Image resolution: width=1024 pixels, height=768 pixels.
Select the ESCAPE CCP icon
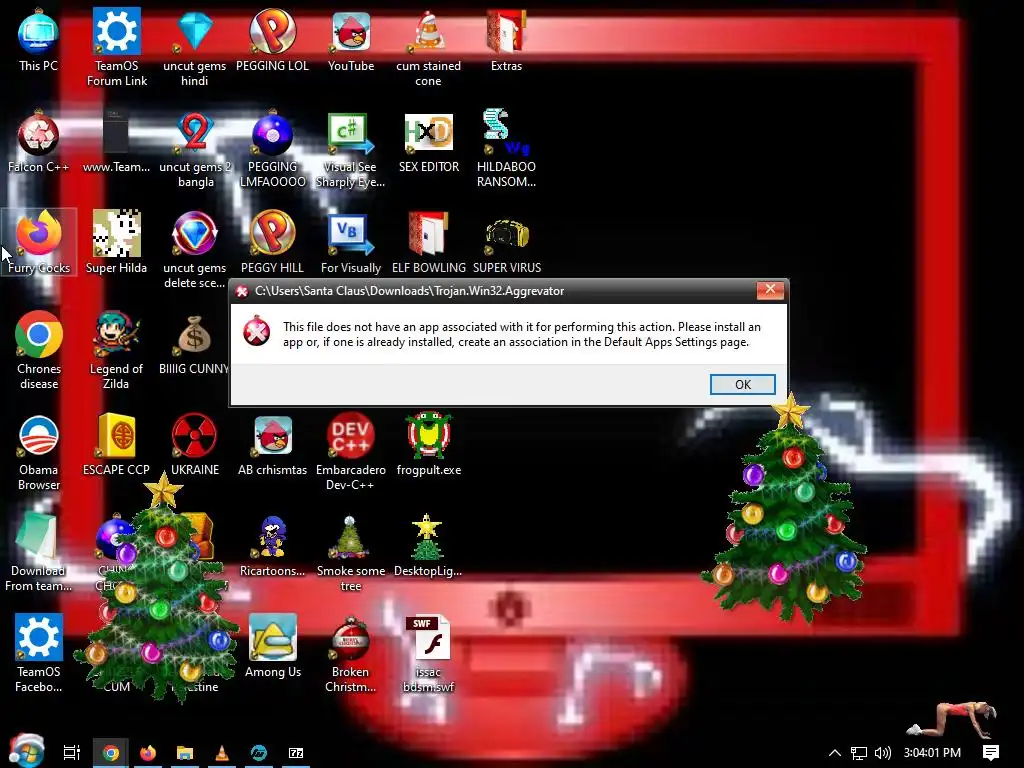pos(116,444)
